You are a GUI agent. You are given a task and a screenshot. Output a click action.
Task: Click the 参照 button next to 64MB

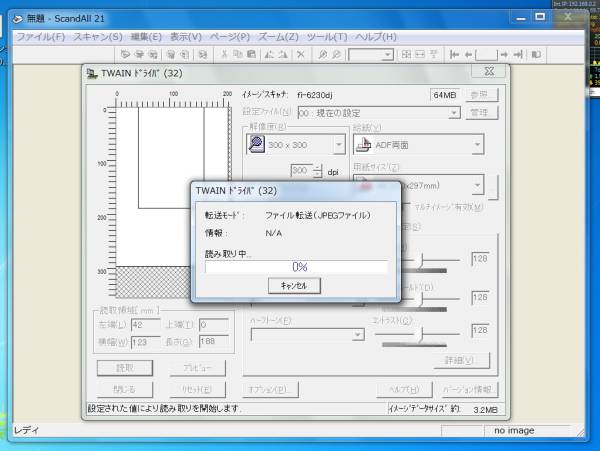(x=482, y=94)
